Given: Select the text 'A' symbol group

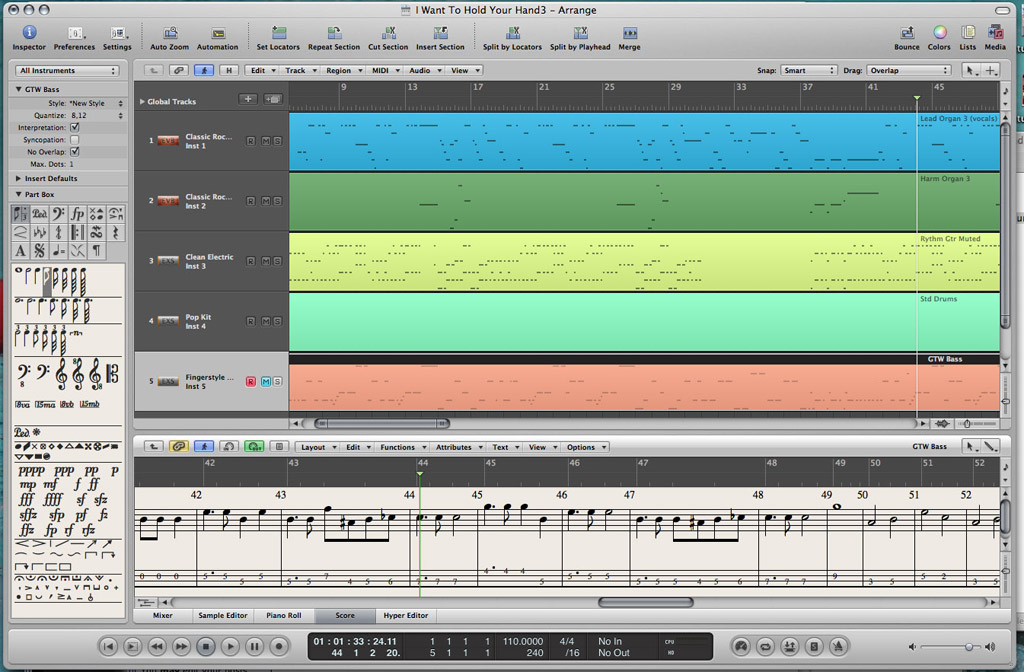Looking at the screenshot, I should (x=20, y=251).
